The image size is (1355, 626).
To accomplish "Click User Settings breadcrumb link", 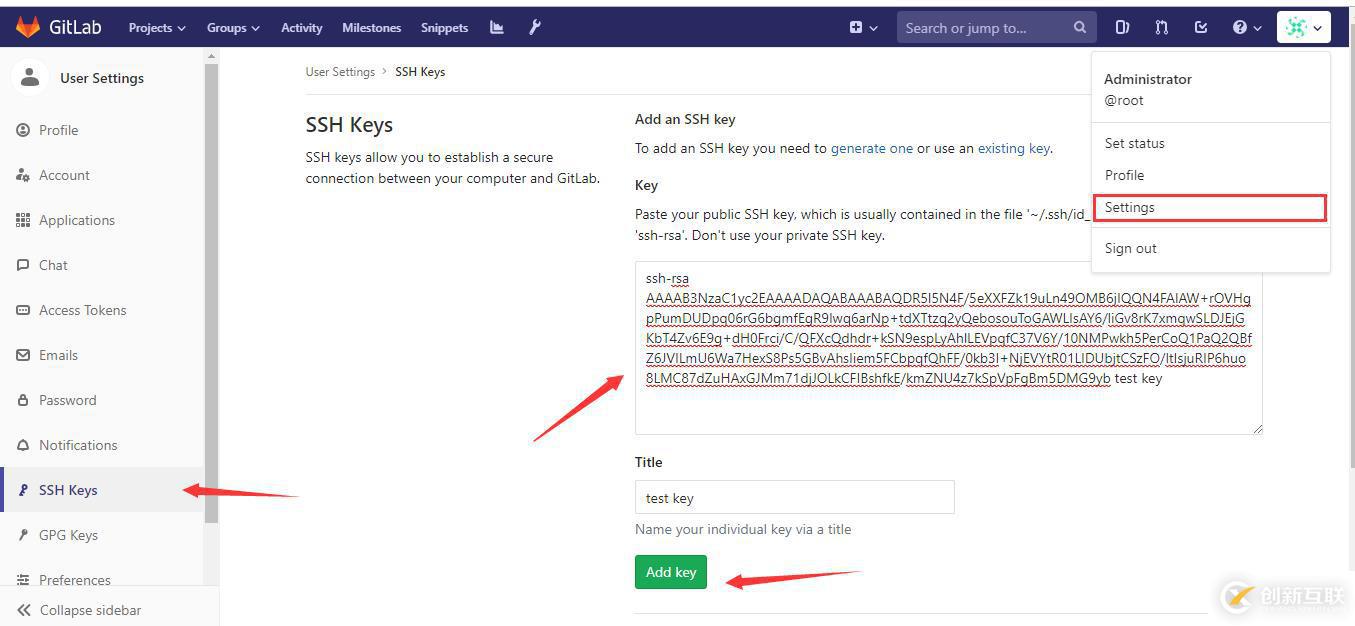I will (340, 72).
